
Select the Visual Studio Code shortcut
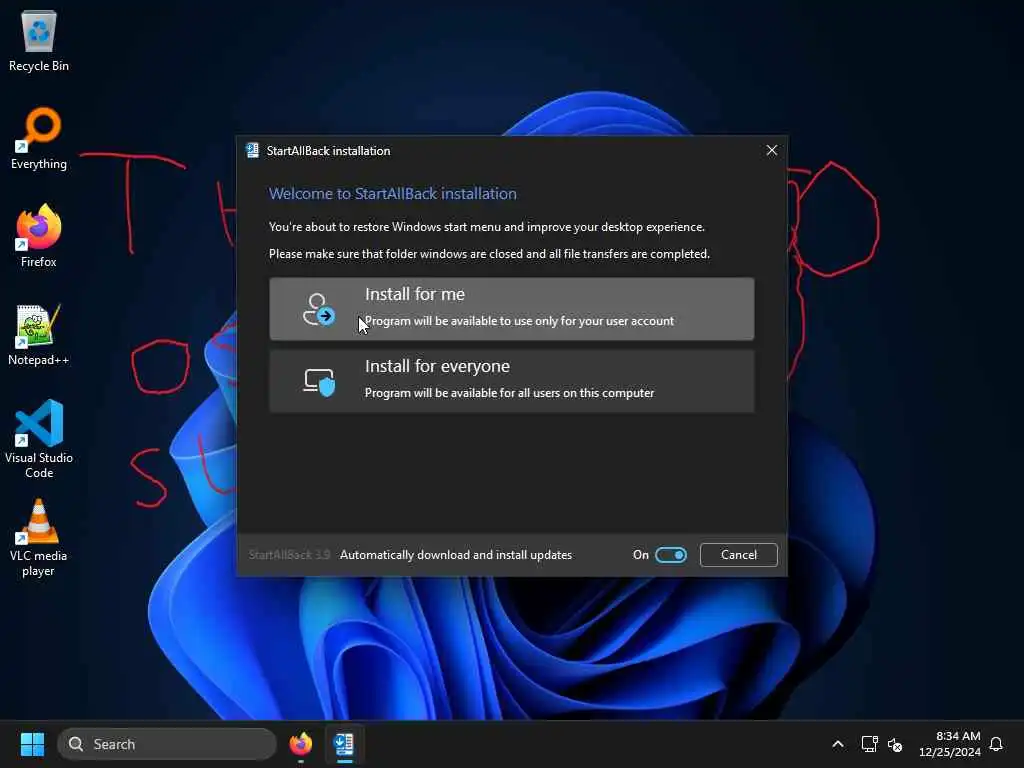(x=39, y=439)
